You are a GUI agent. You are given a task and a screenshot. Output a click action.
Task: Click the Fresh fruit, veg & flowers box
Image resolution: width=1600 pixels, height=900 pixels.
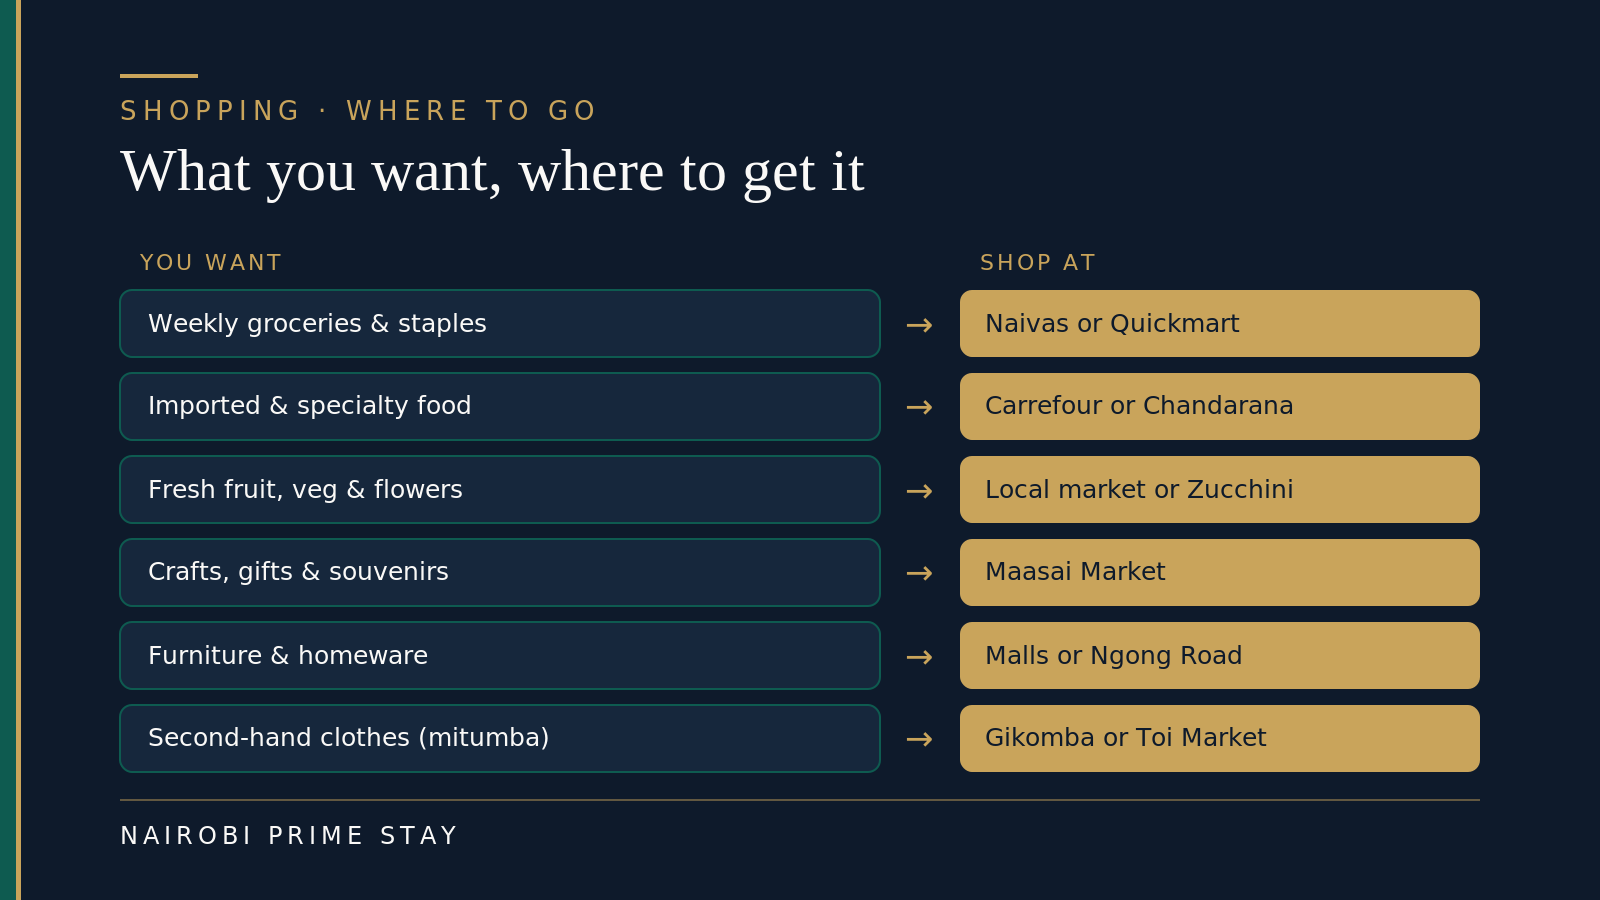[500, 489]
